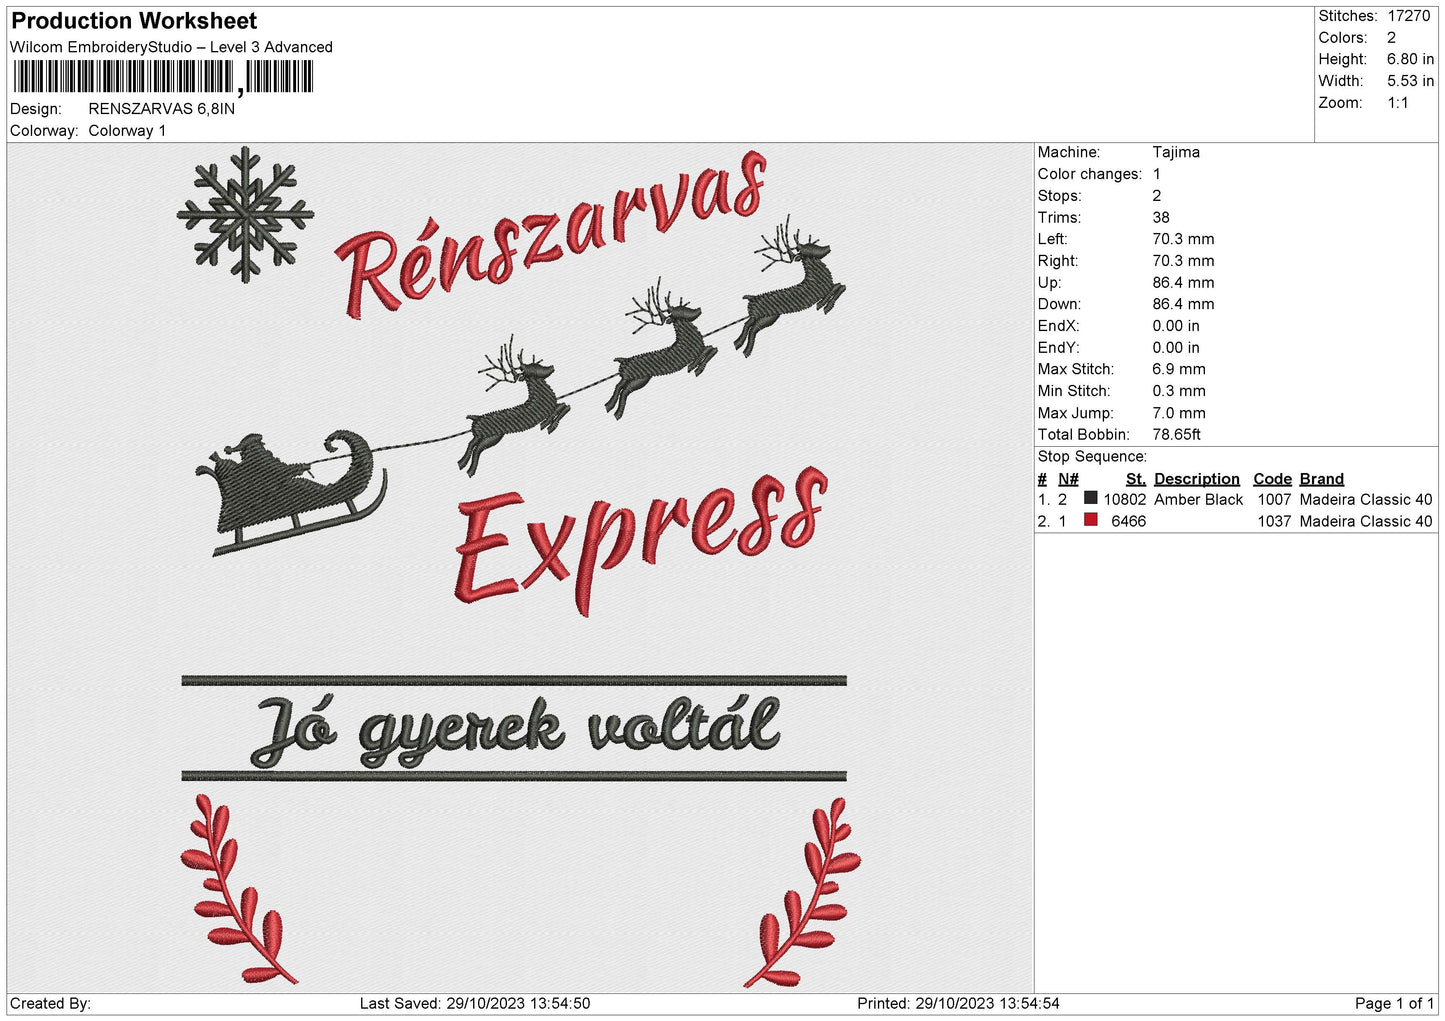
Task: Click the snowflake in the design preview
Action: [x=245, y=213]
